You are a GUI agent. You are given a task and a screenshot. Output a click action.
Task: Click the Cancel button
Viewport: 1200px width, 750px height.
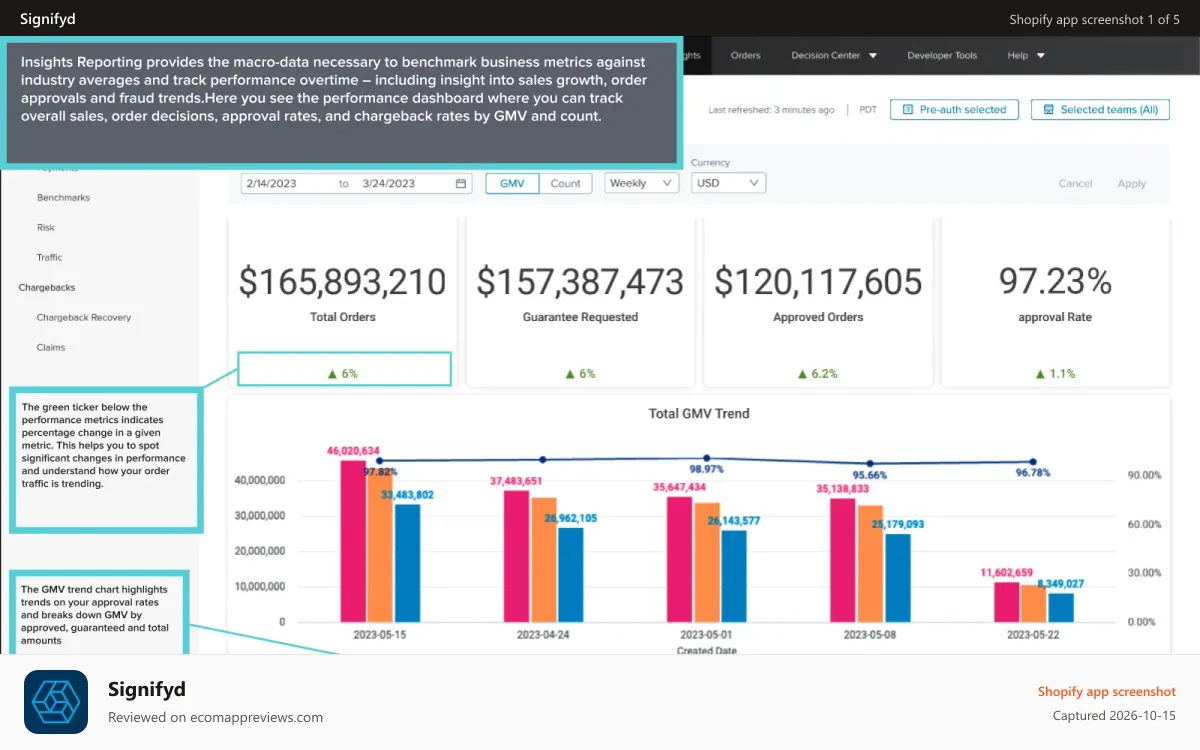1075,184
